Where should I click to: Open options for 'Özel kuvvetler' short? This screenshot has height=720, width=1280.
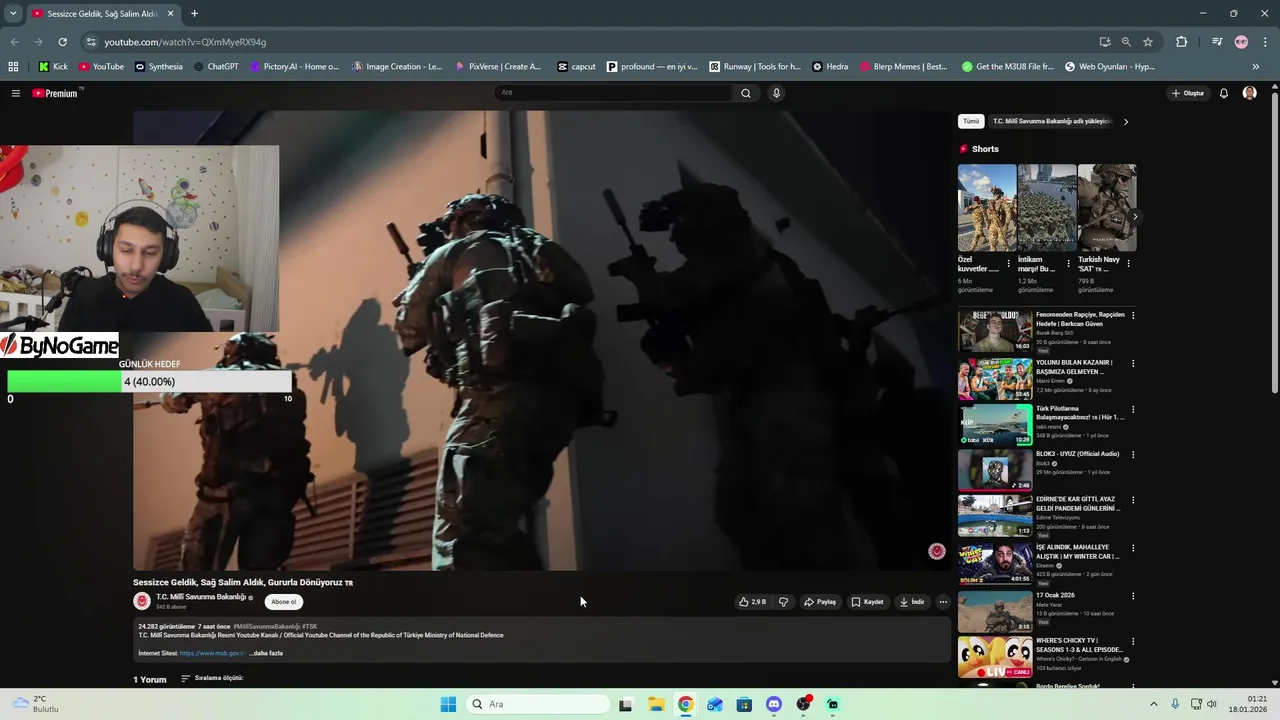(x=1008, y=264)
